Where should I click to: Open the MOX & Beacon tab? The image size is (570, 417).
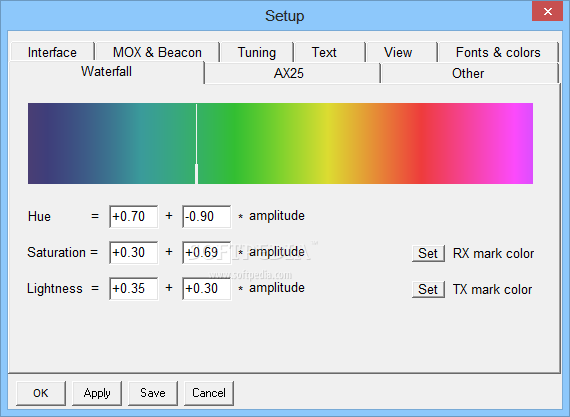(157, 52)
